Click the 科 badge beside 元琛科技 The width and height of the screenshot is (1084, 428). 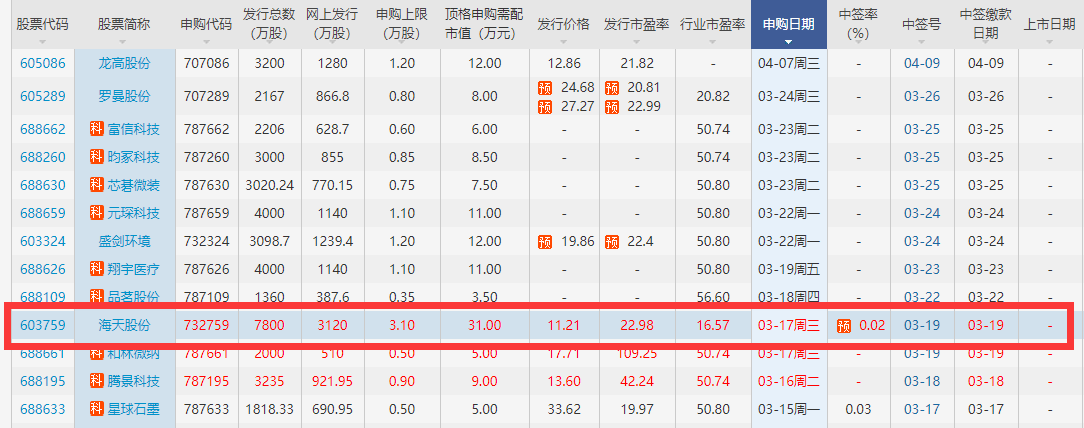[96, 213]
